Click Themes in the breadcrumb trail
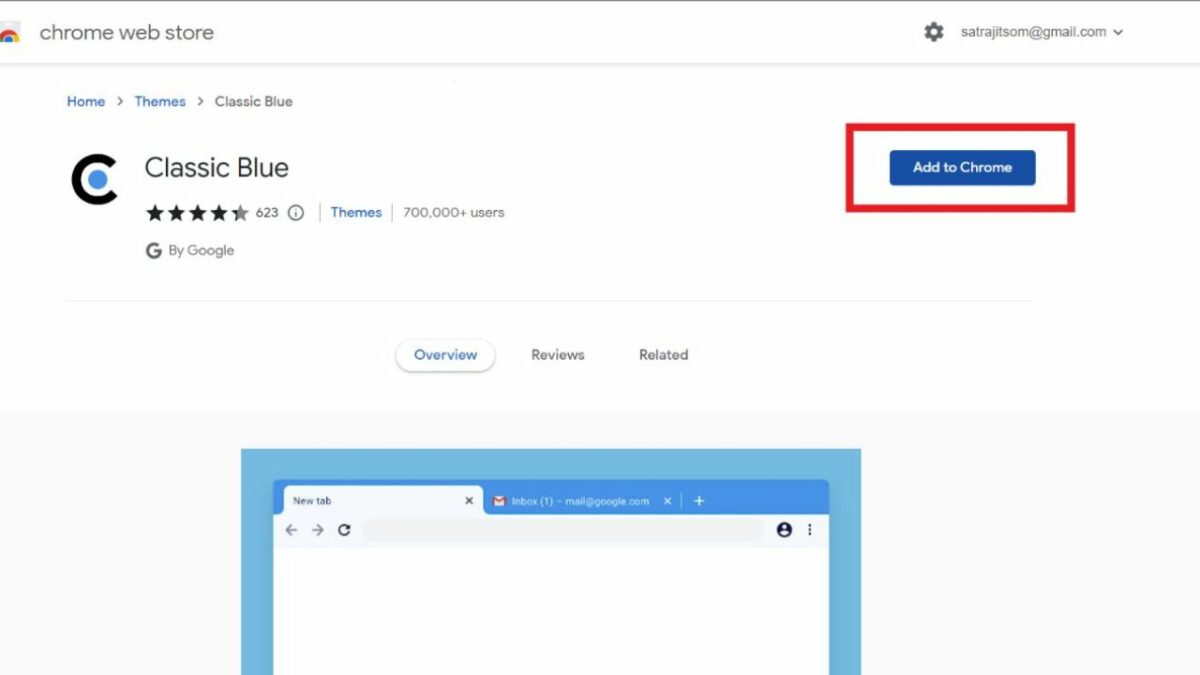1200x675 pixels. tap(160, 101)
